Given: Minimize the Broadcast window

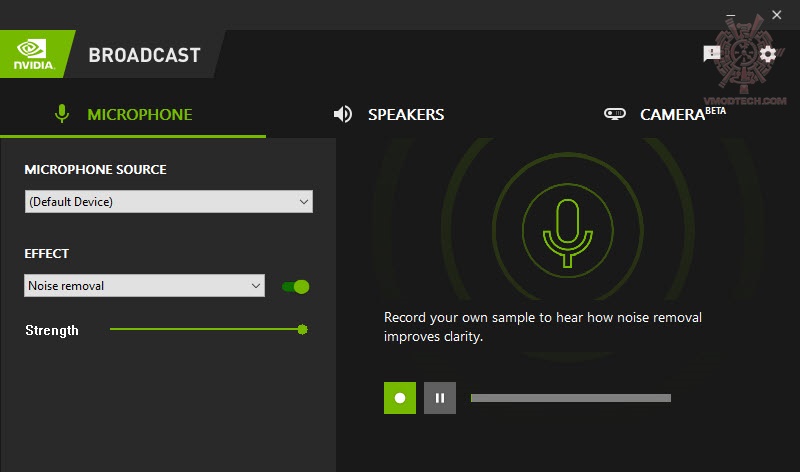Looking at the screenshot, I should 731,15.
